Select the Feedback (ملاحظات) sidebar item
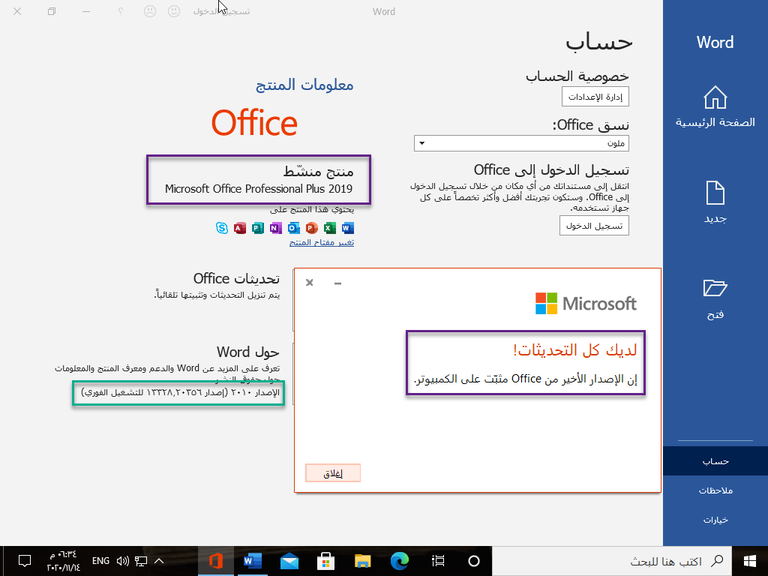This screenshot has height=576, width=768. pos(715,490)
